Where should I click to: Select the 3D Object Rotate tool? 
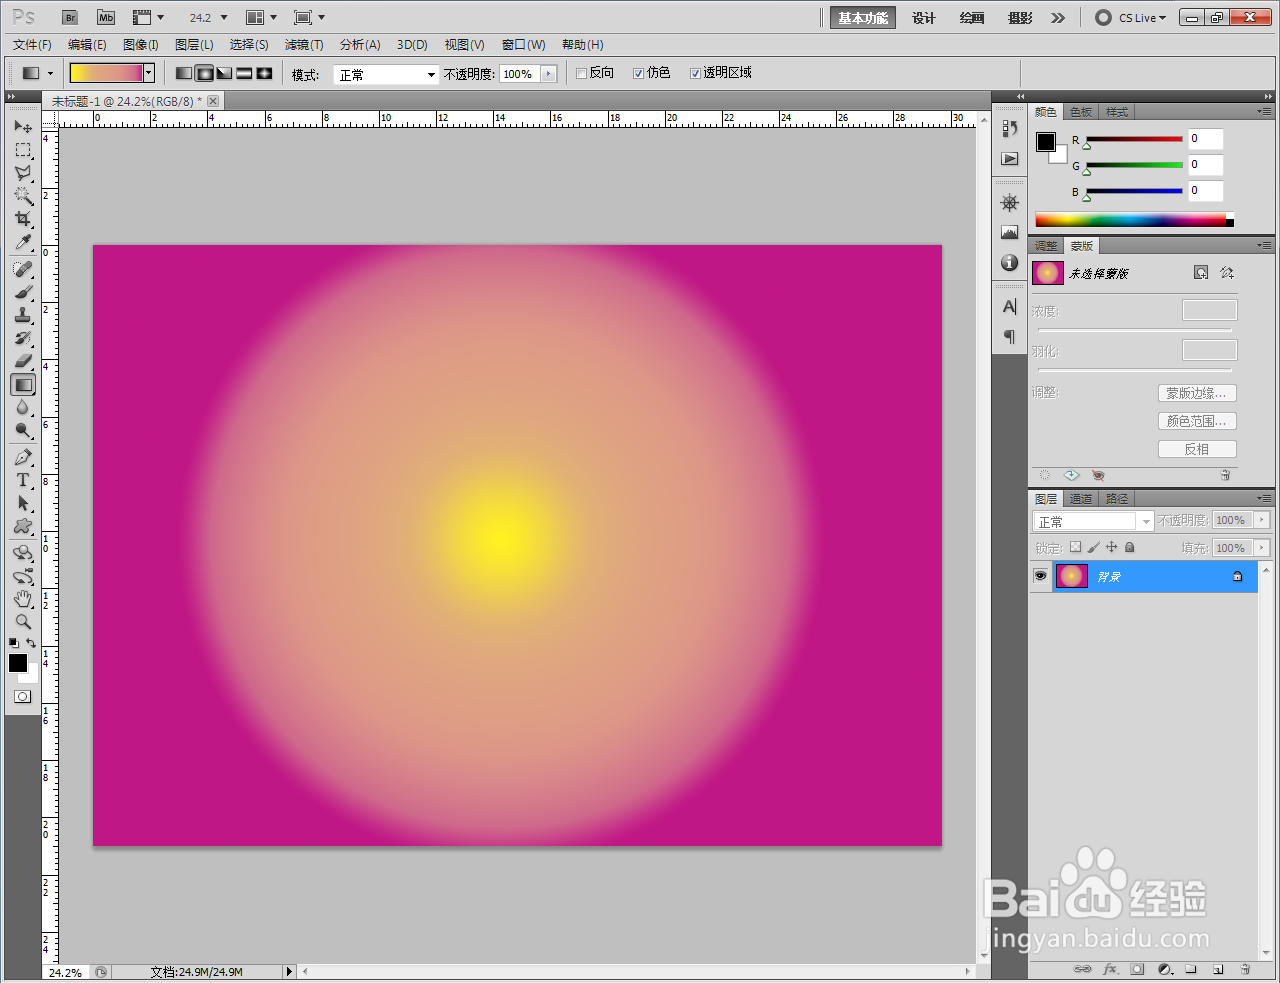23,553
